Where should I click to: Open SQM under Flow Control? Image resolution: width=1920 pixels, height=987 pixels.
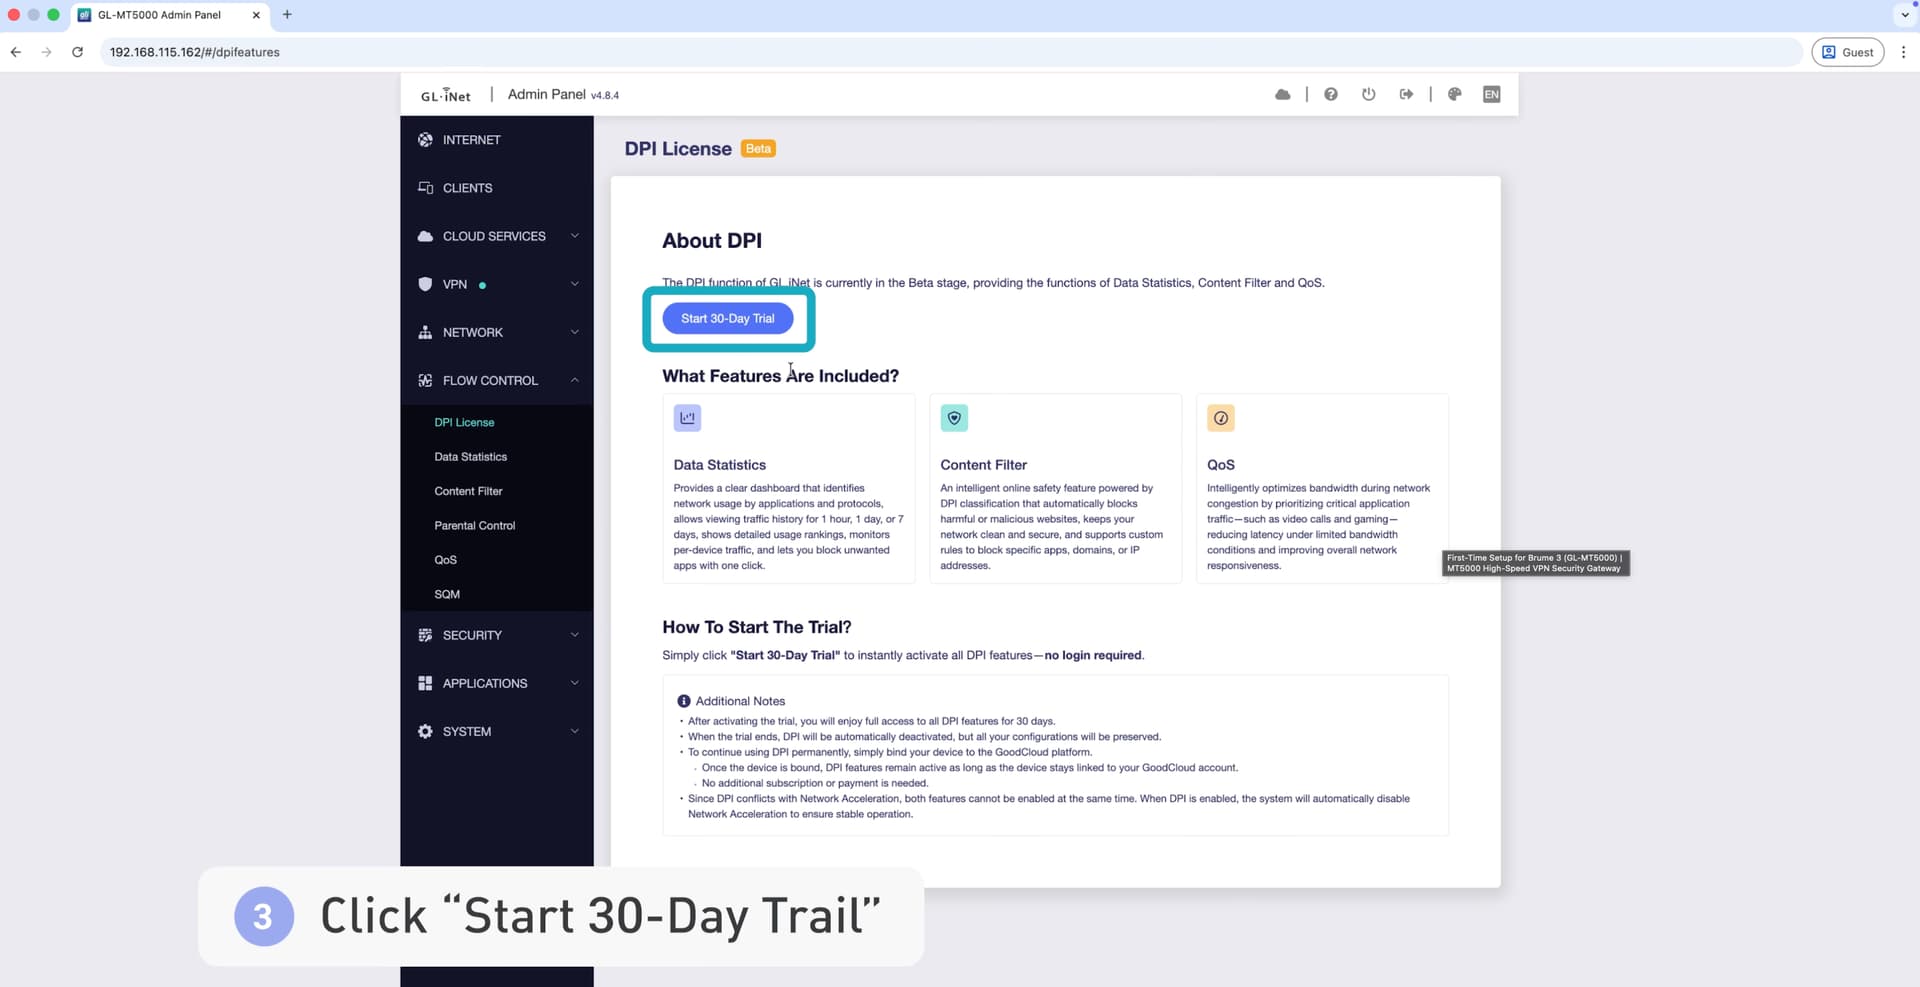click(x=447, y=594)
